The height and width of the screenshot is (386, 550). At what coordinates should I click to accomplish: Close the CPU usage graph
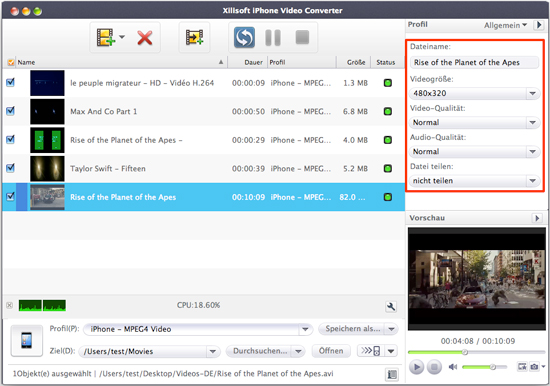[9, 305]
